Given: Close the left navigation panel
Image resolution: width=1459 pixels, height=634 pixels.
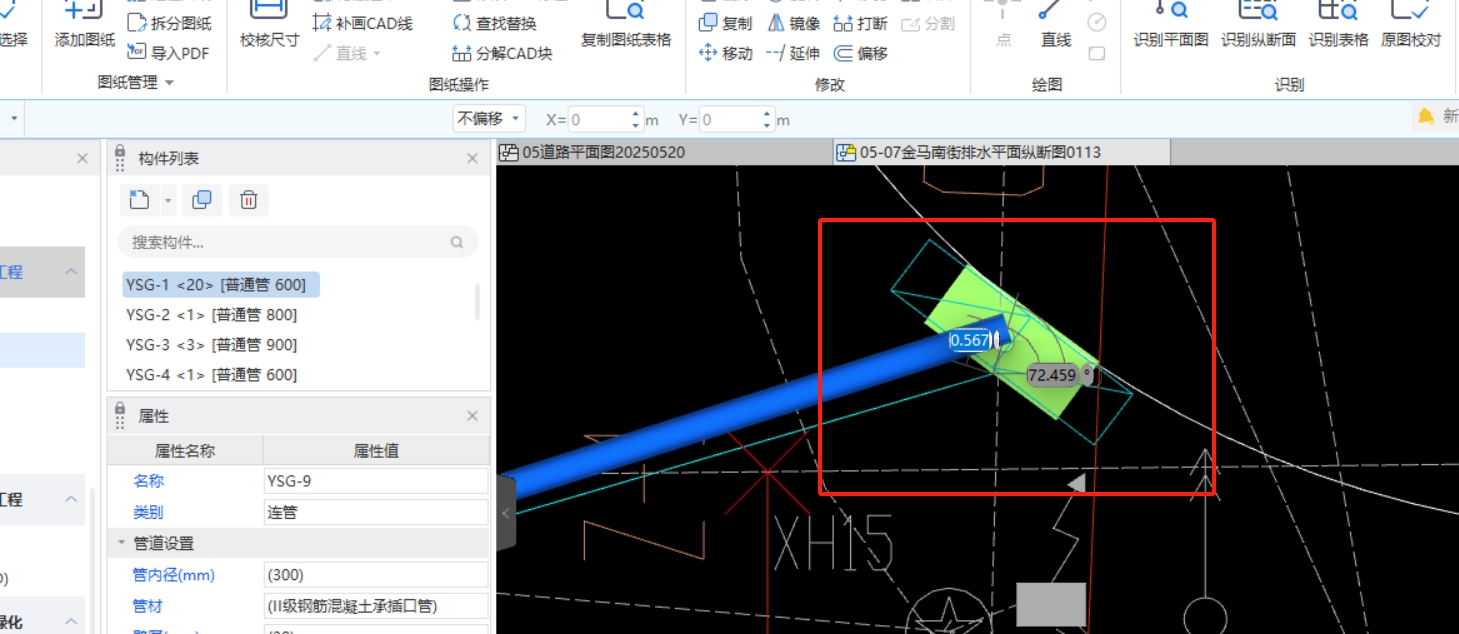Looking at the screenshot, I should (83, 159).
